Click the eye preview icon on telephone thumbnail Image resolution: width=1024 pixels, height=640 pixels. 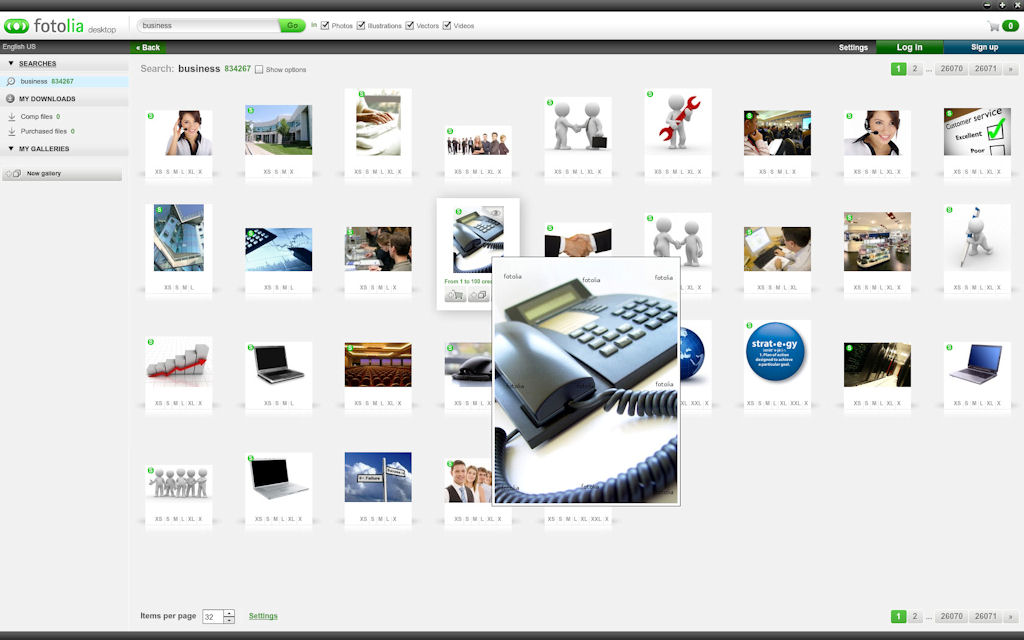[496, 213]
